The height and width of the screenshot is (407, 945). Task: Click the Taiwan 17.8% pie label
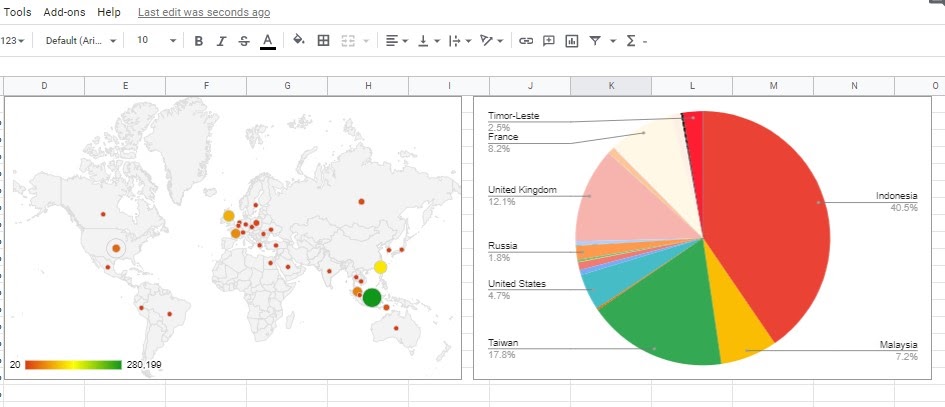(503, 349)
